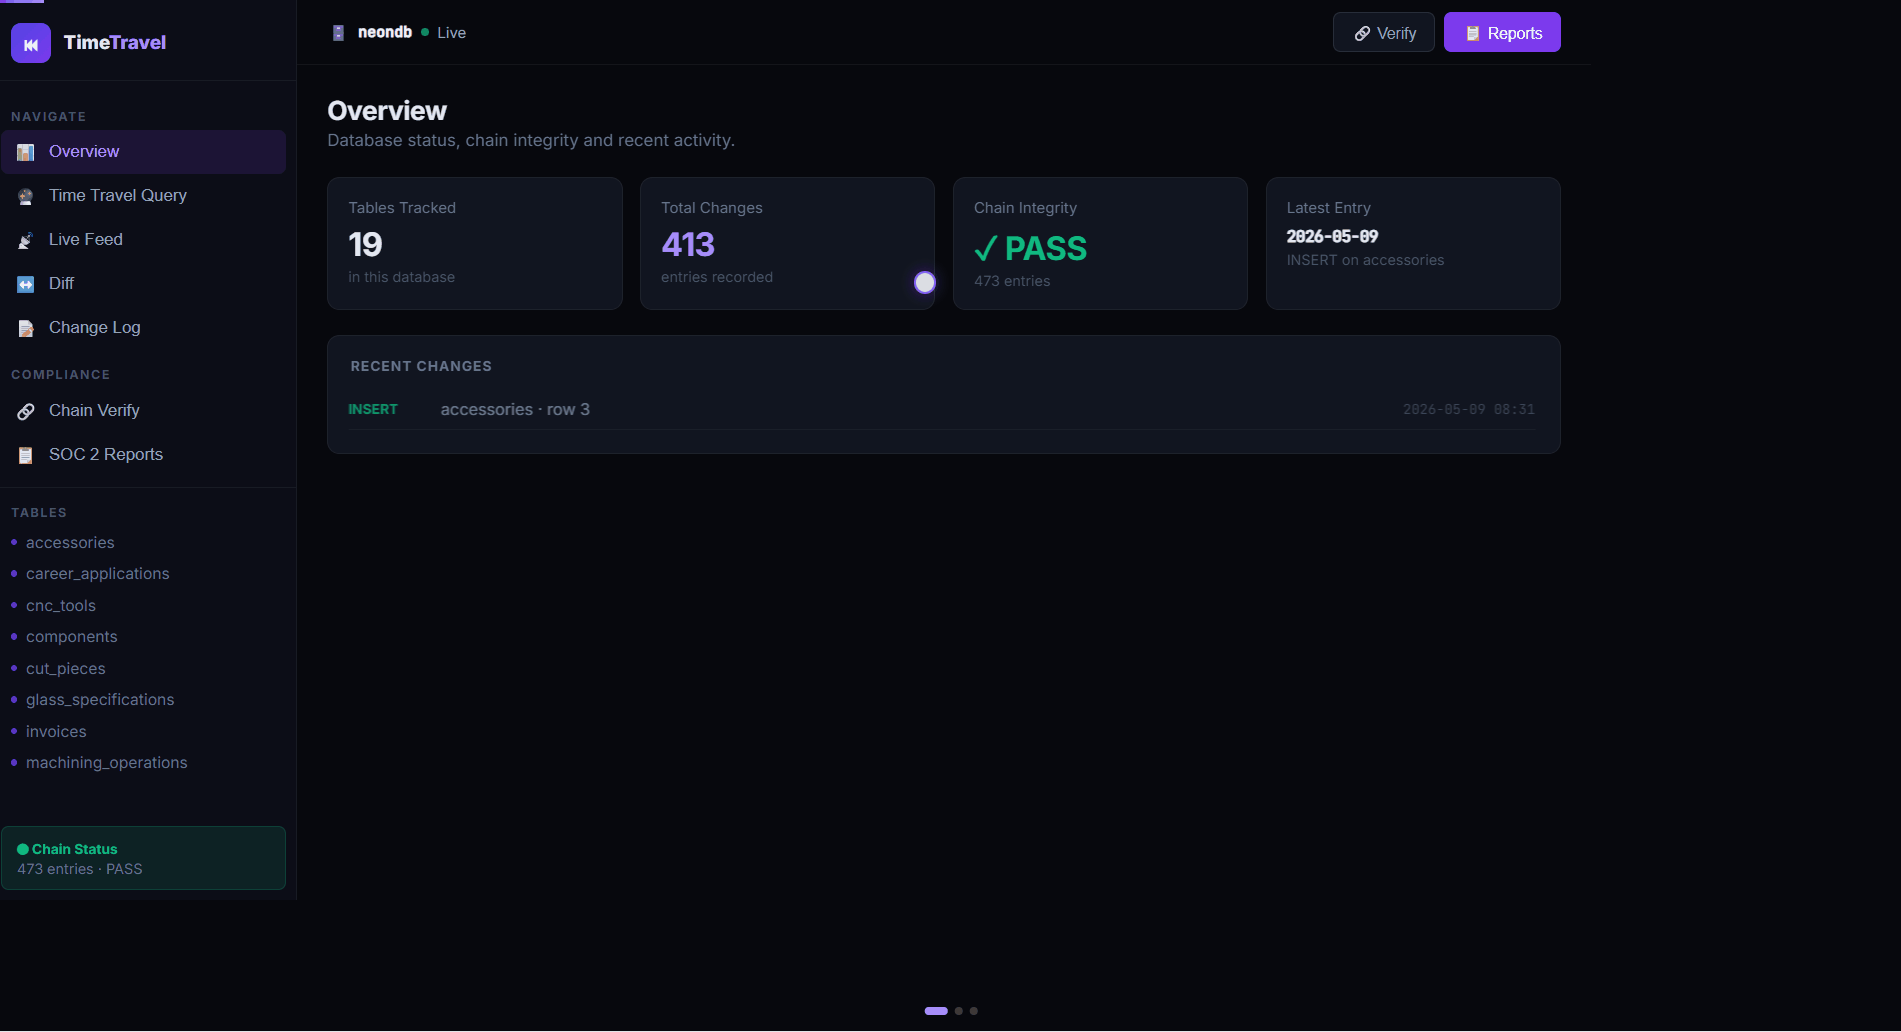Click the Time Travel Query icon
Viewport: 1901px width, 1032px height.
click(x=26, y=196)
